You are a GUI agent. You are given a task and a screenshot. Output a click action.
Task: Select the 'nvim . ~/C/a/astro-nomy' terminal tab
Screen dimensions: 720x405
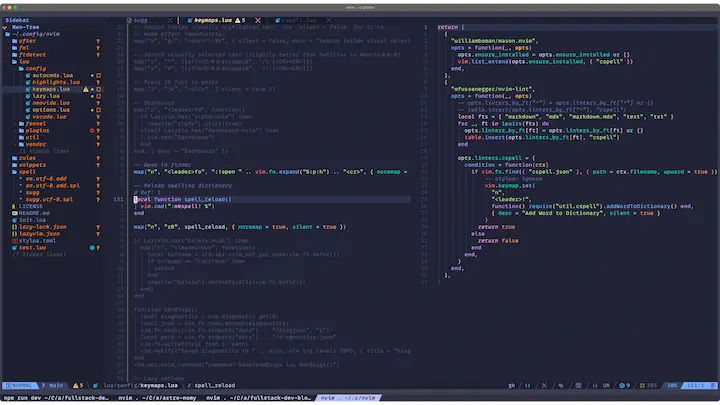click(x=157, y=398)
